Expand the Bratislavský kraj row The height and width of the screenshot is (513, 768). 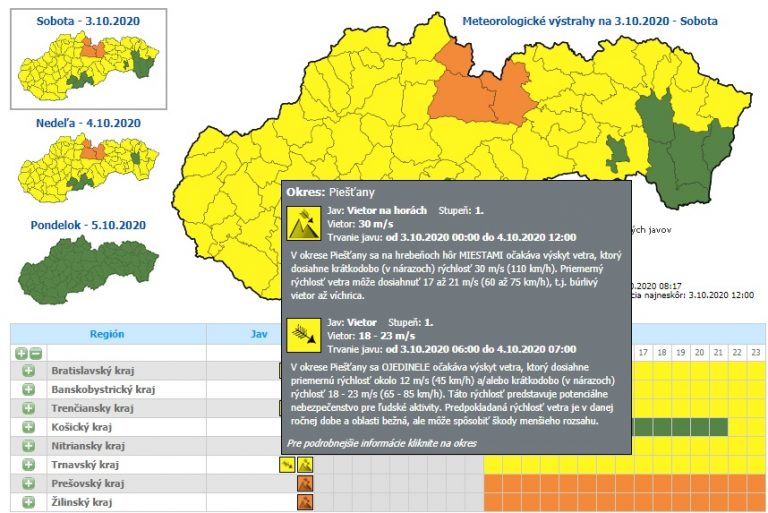coord(28,371)
